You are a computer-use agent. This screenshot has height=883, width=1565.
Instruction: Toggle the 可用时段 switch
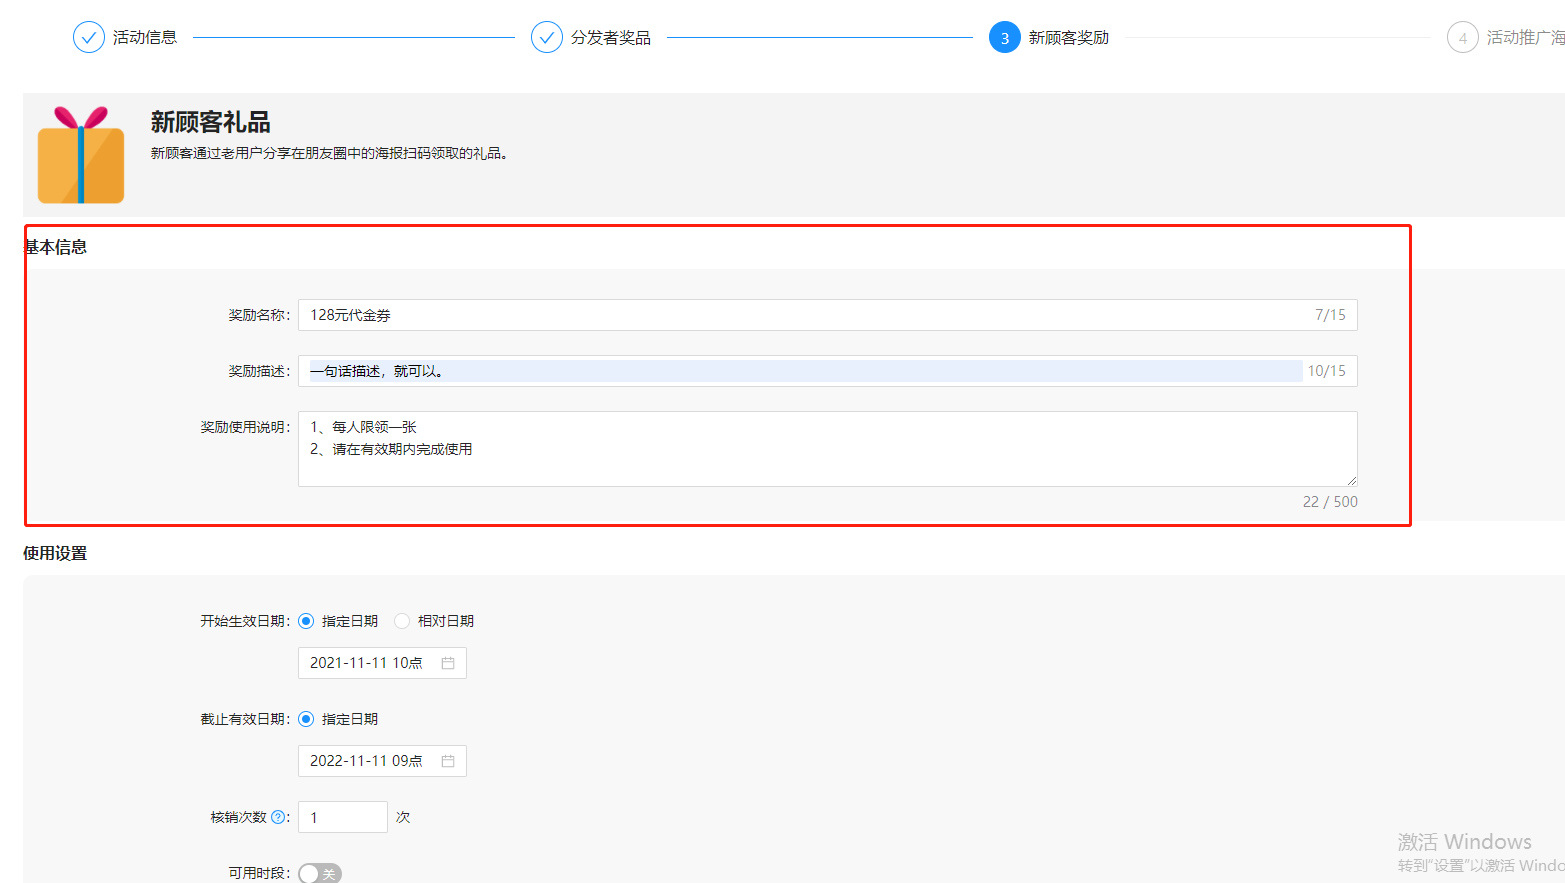click(320, 873)
